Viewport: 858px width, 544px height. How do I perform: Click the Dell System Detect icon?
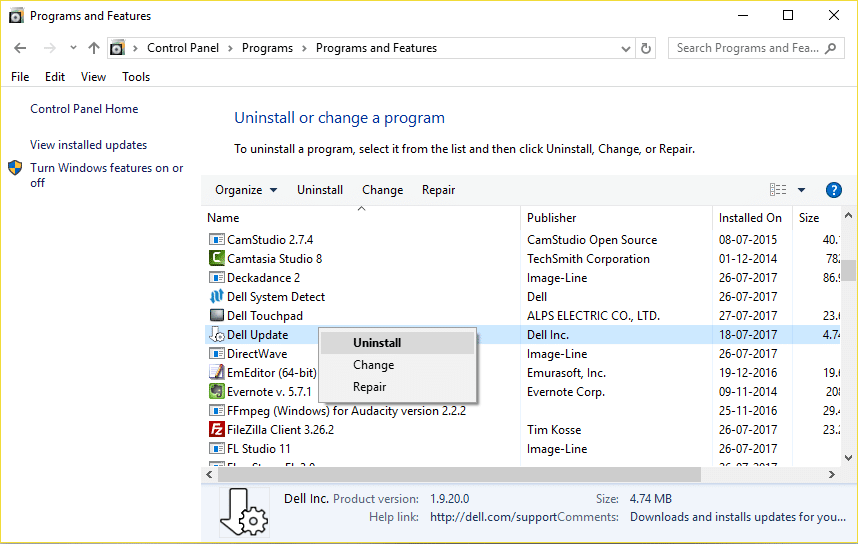[217, 297]
